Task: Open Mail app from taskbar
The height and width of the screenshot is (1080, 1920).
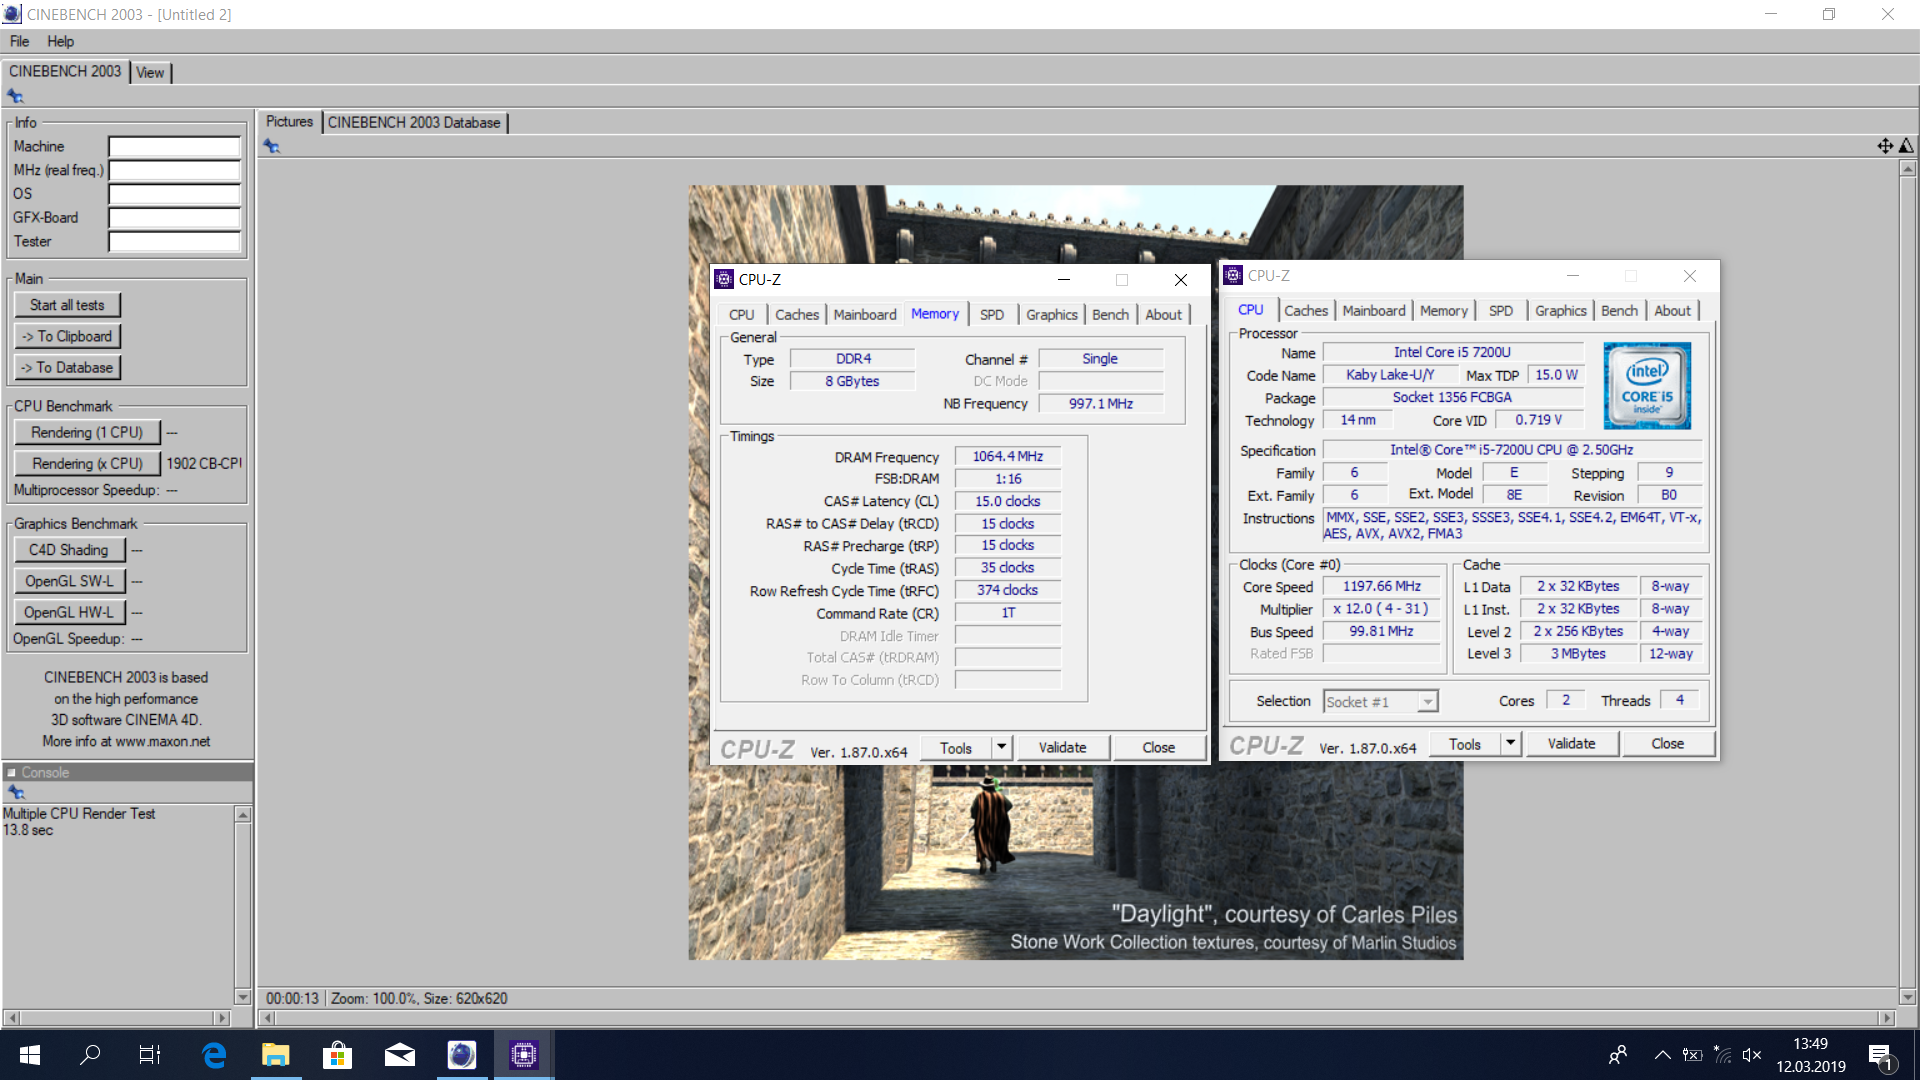Action: pyautogui.click(x=400, y=1054)
